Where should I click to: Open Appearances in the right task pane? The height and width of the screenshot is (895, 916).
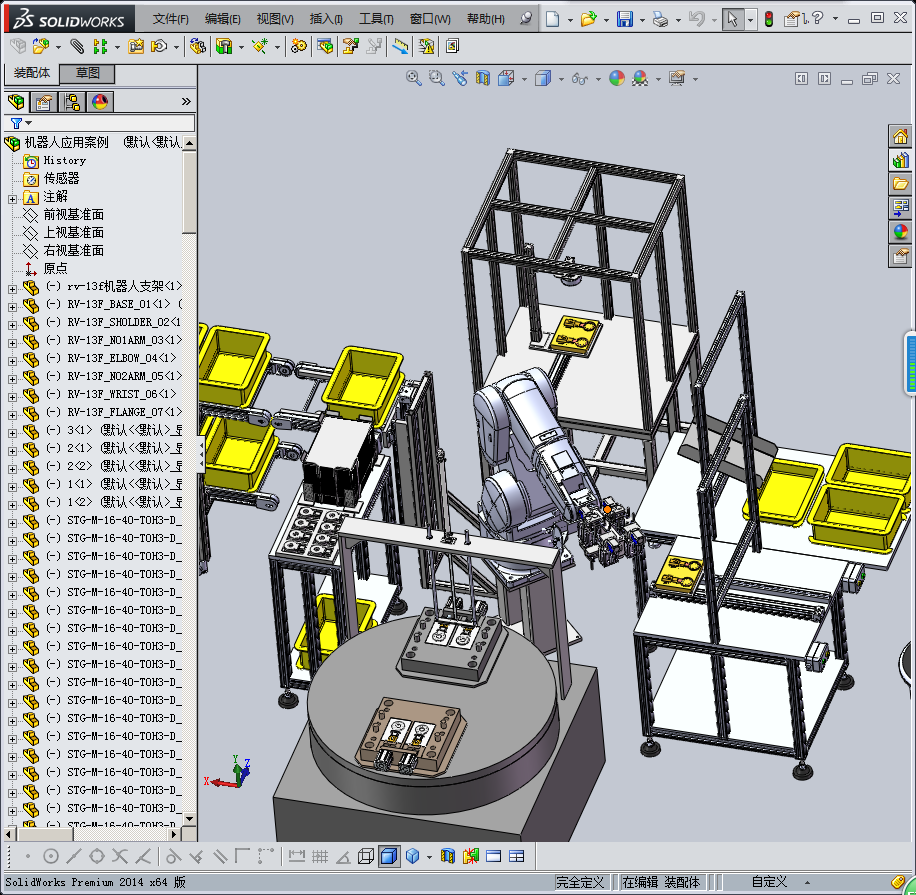[900, 232]
